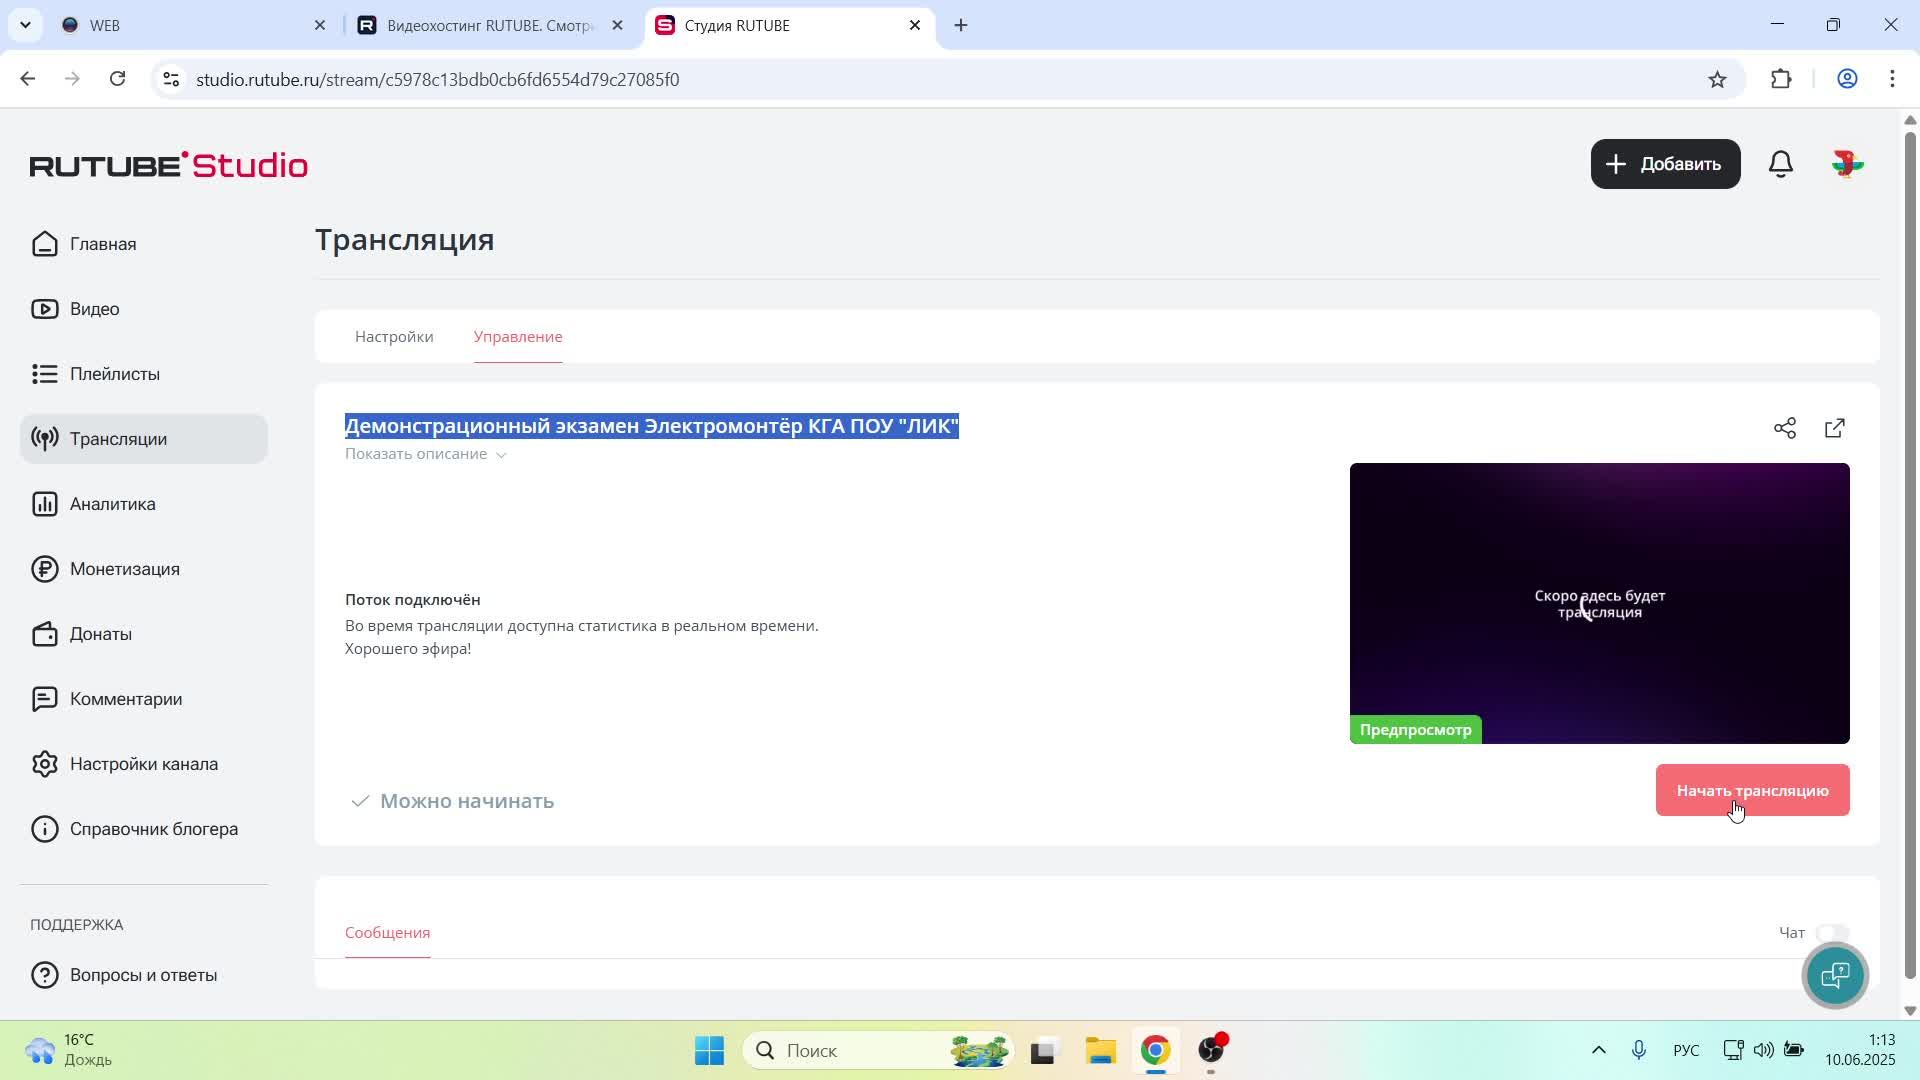Switch to the Настройки tab

[394, 337]
